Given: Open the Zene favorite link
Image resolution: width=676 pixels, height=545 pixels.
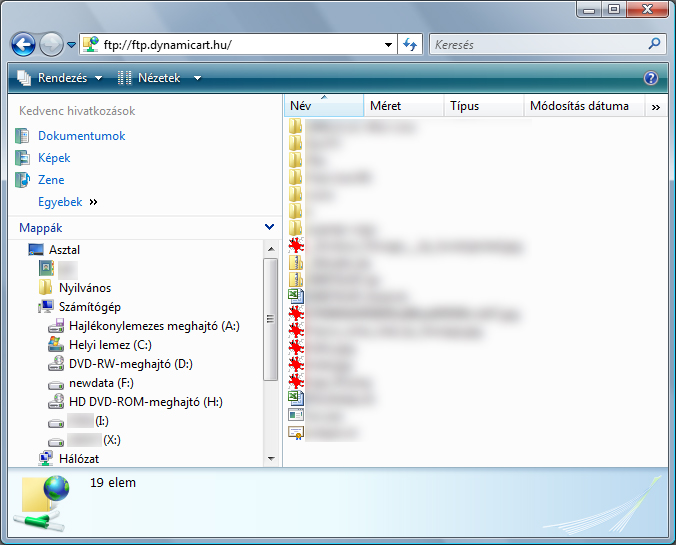Looking at the screenshot, I should 51,180.
